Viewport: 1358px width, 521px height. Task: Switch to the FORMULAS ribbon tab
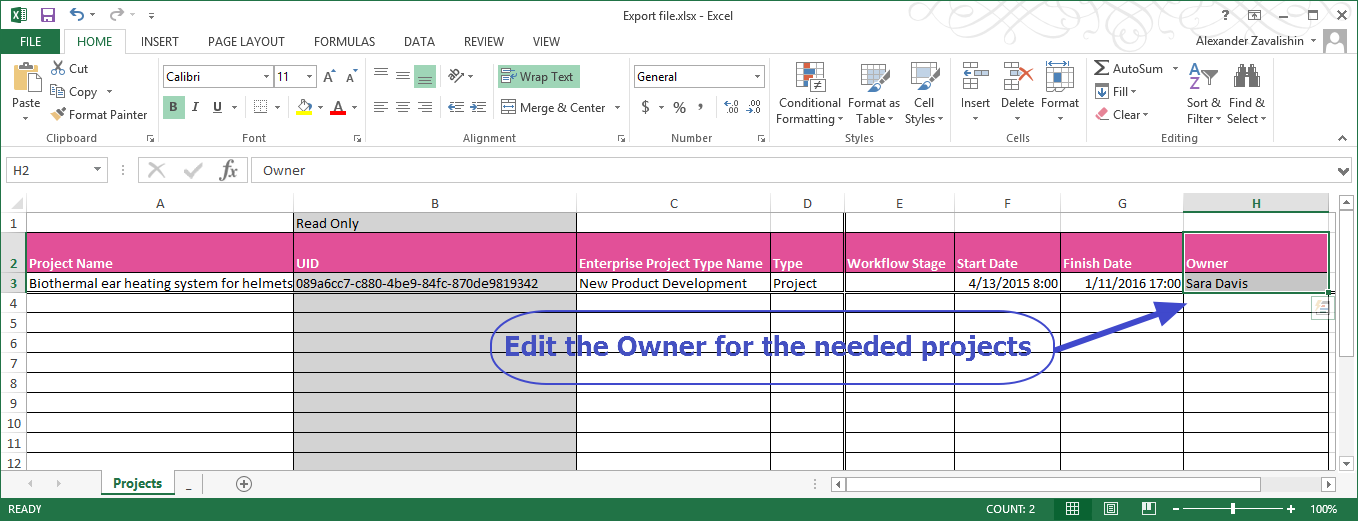[x=344, y=42]
